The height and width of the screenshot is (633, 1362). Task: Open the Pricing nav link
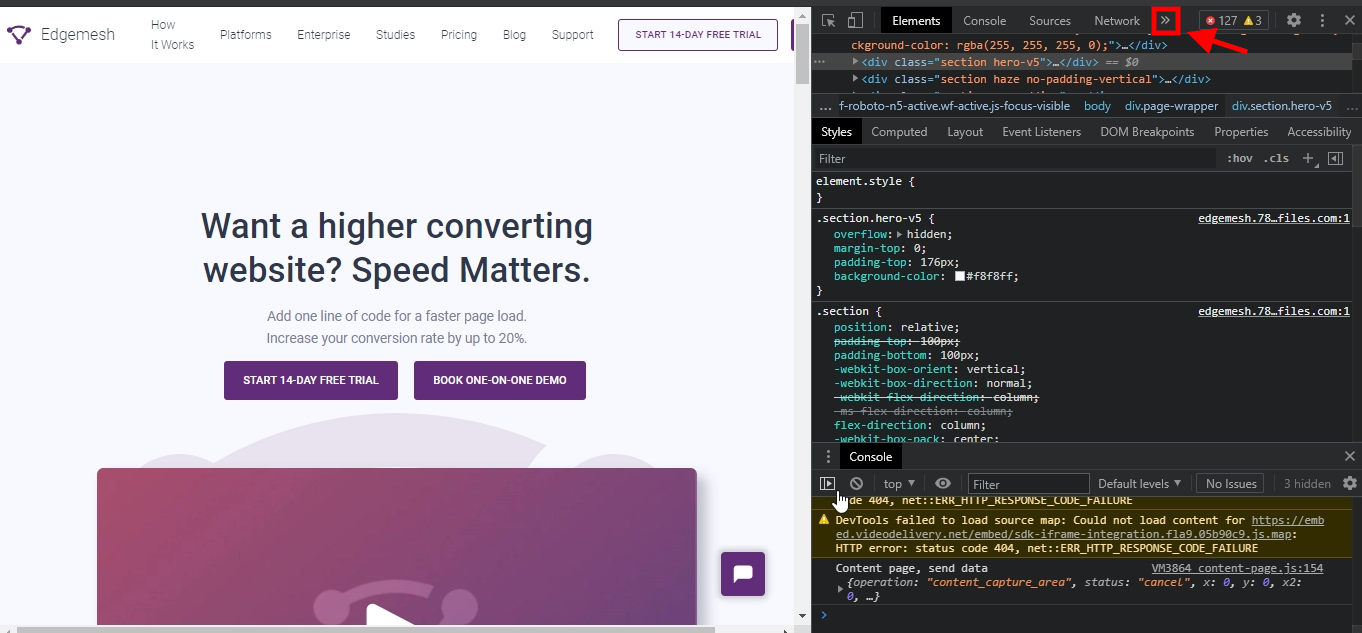[x=458, y=34]
